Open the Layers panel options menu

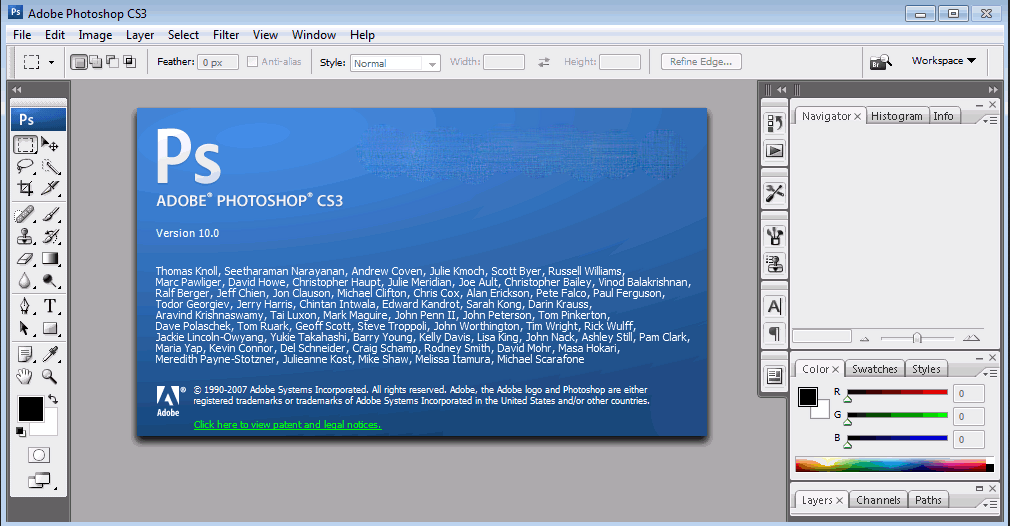(x=990, y=504)
